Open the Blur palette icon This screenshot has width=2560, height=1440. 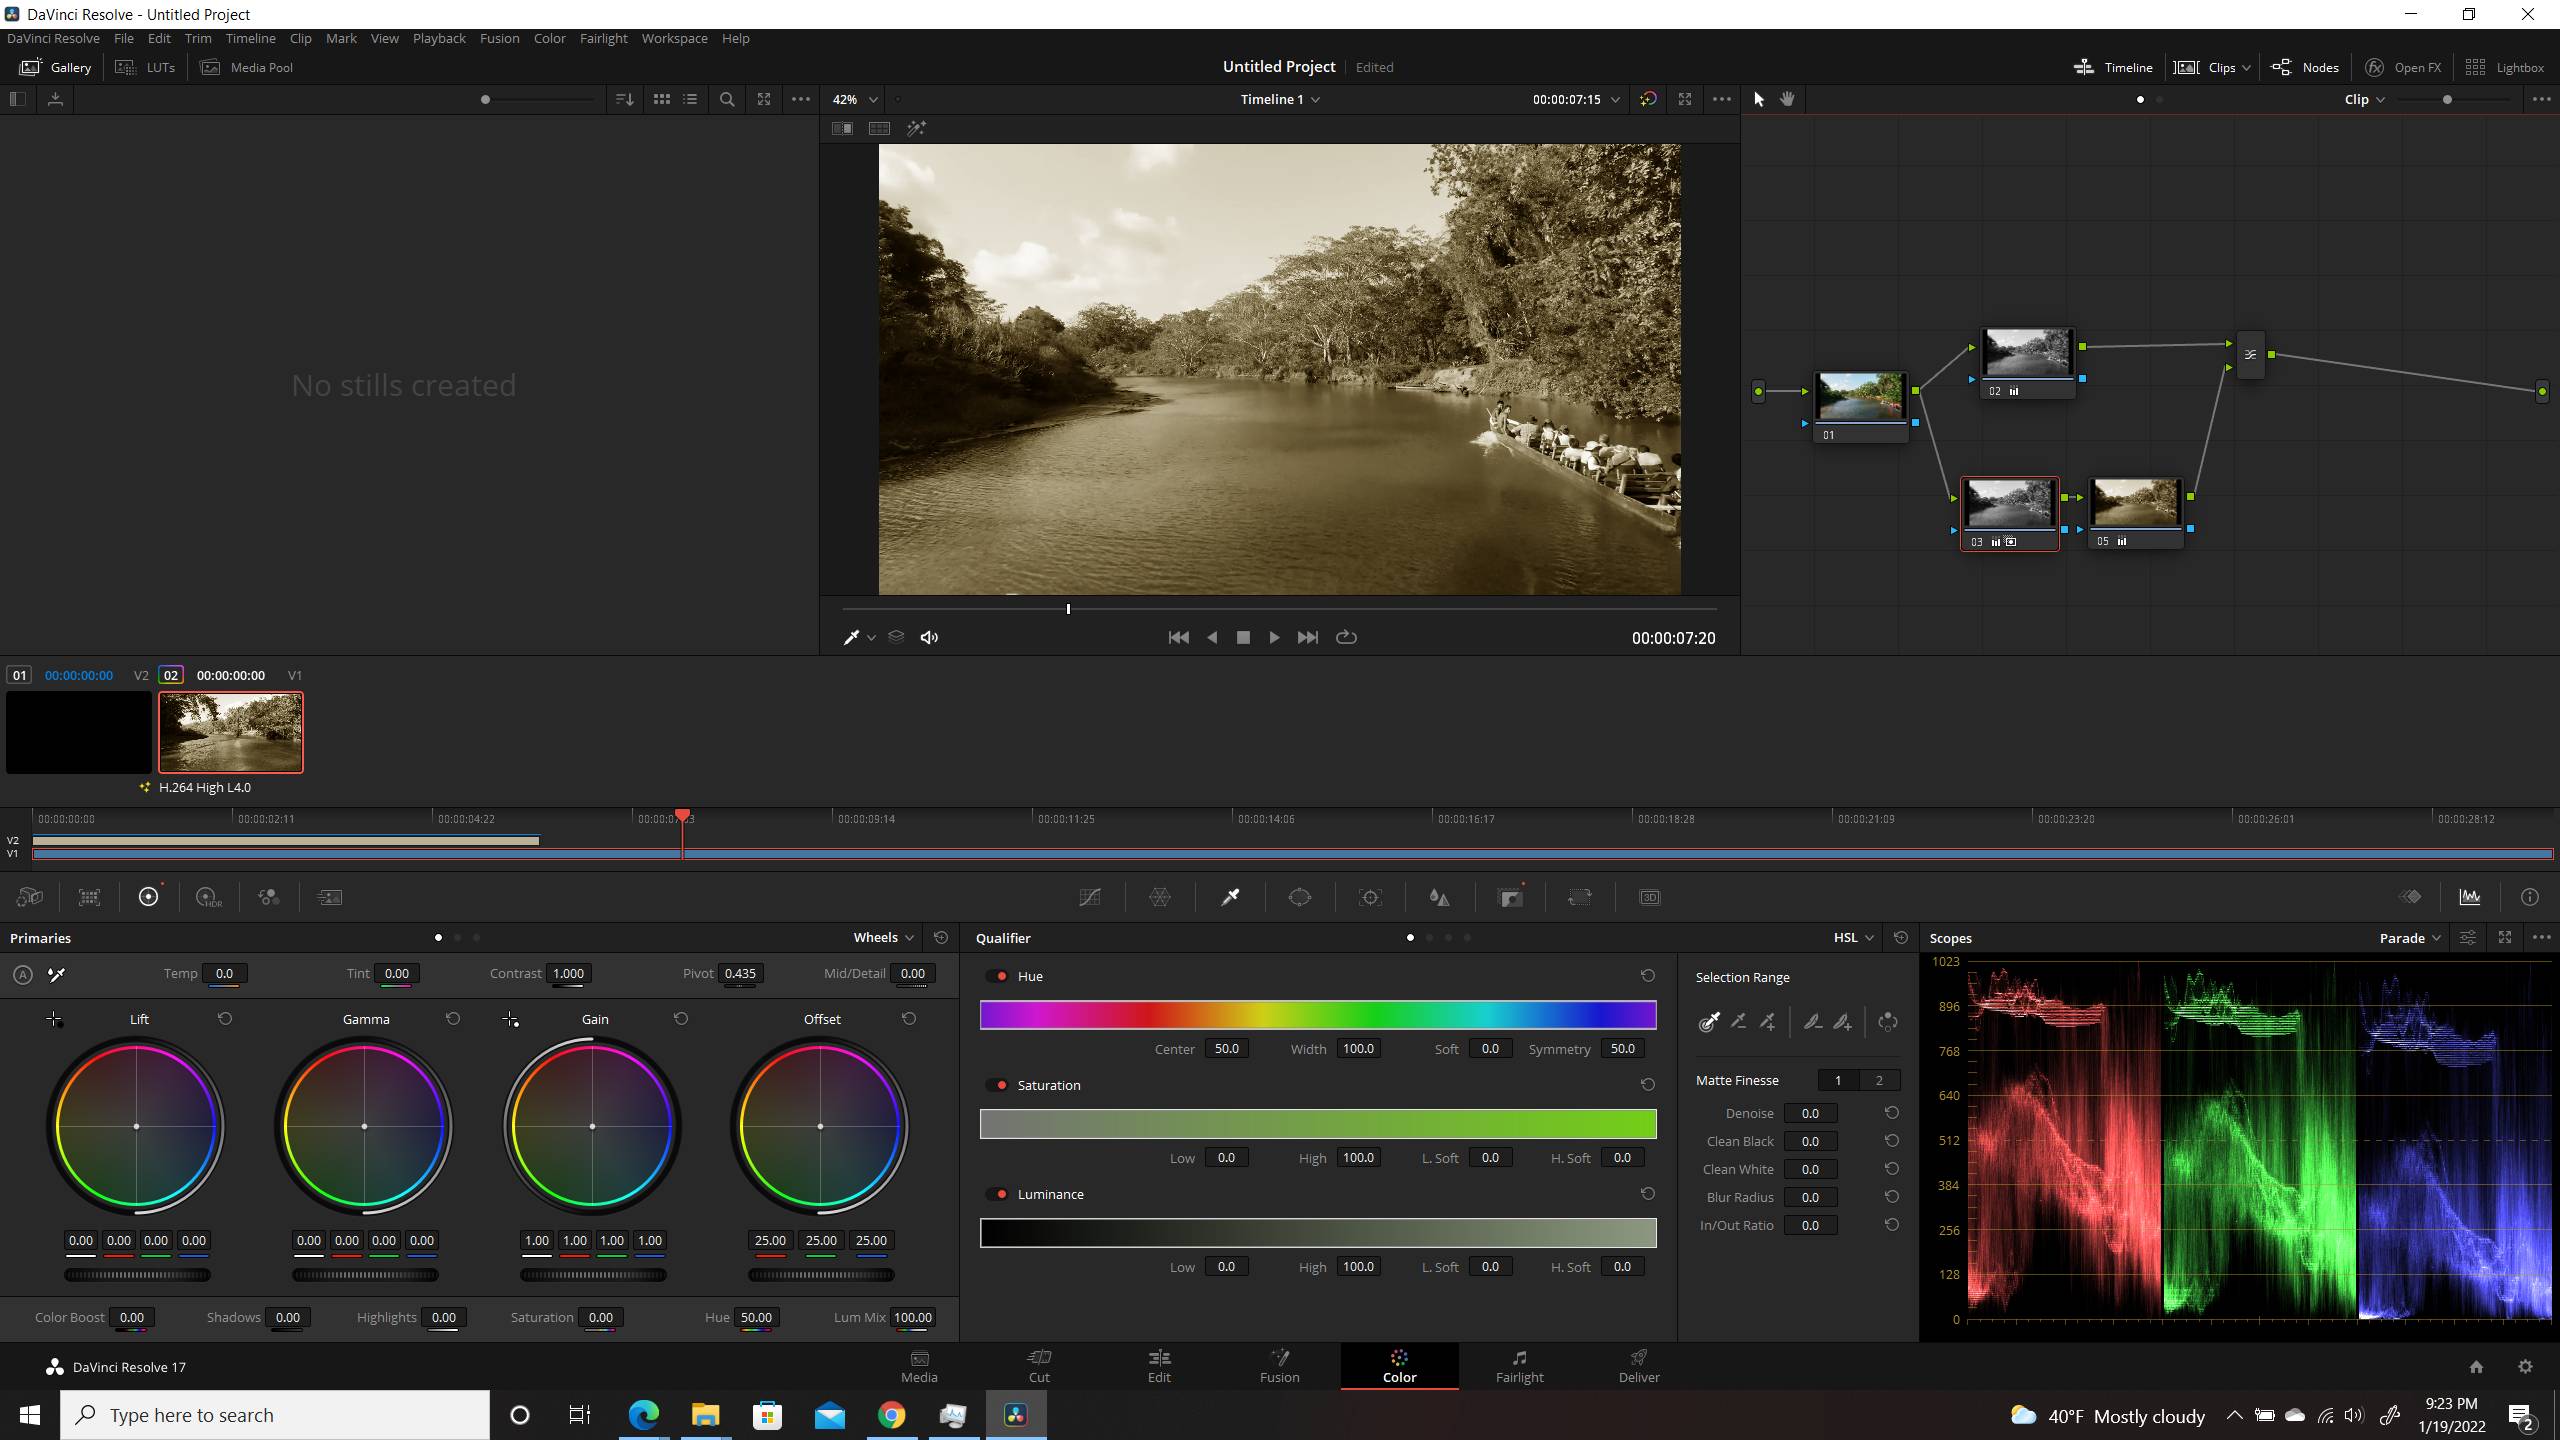[x=1440, y=897]
